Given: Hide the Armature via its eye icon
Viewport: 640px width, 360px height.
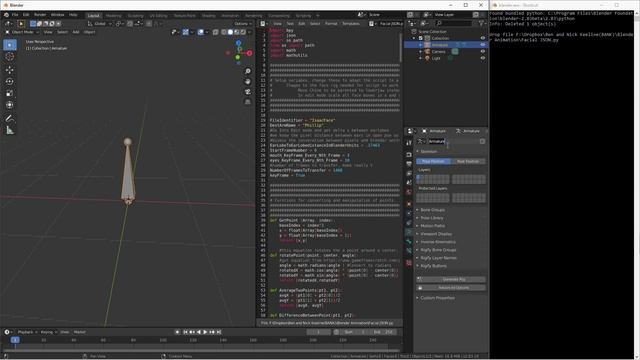Looking at the screenshot, I should tap(482, 45).
